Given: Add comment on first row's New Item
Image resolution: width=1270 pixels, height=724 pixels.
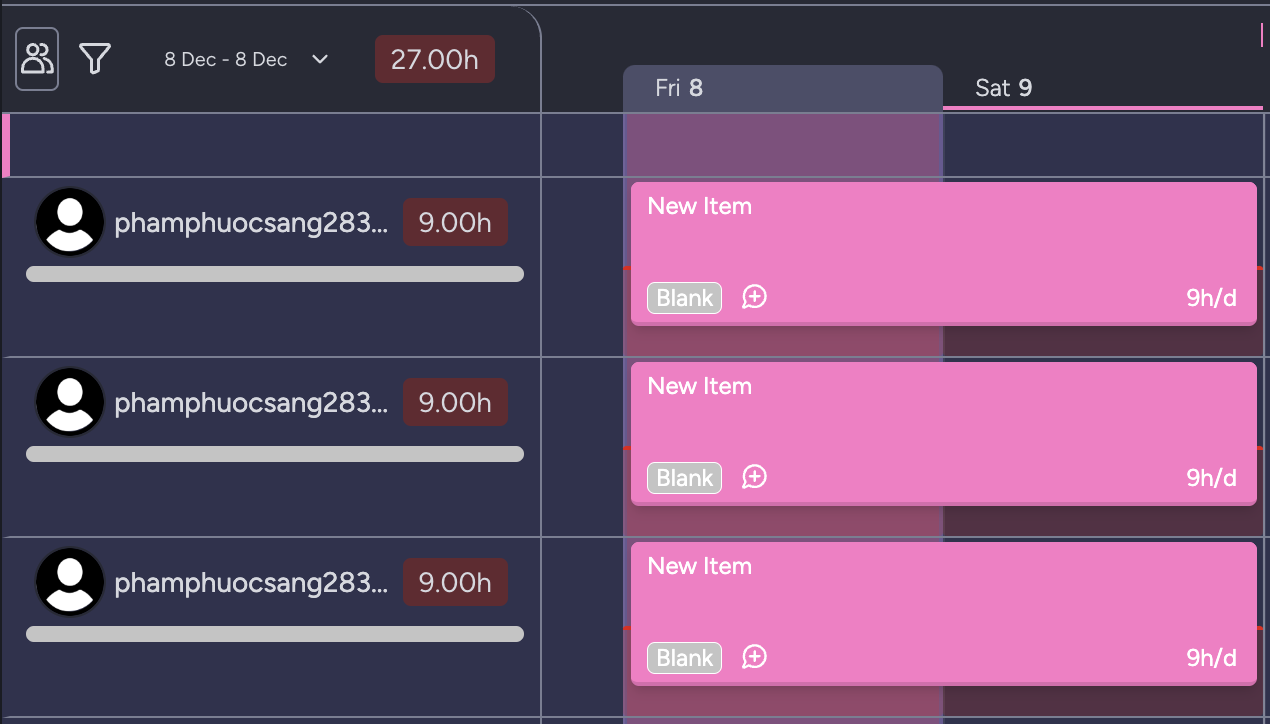Looking at the screenshot, I should coord(754,297).
